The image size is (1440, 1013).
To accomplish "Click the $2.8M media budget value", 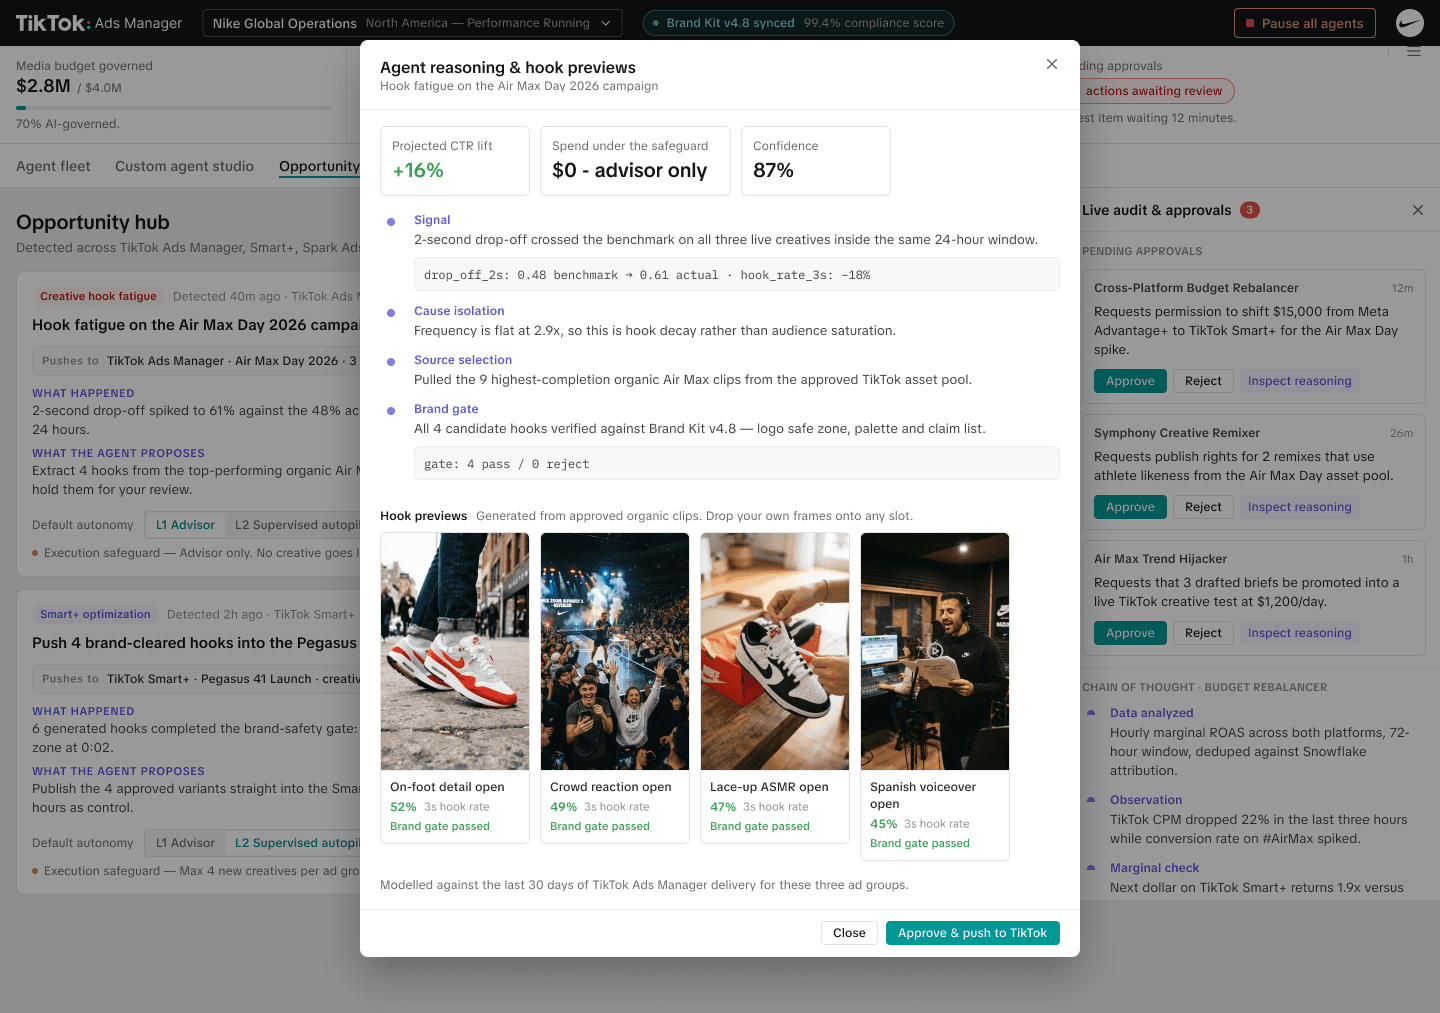I will 43,86.
